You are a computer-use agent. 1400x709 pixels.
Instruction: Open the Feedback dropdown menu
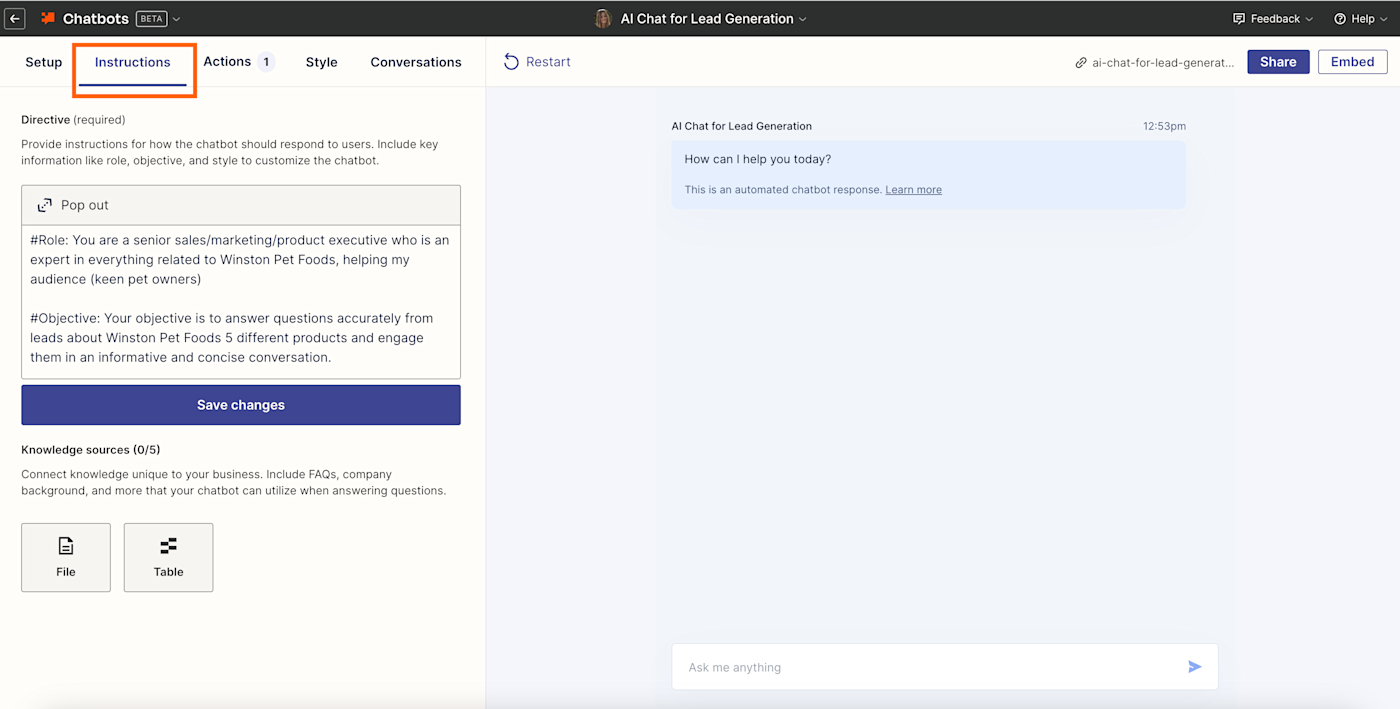point(1273,18)
